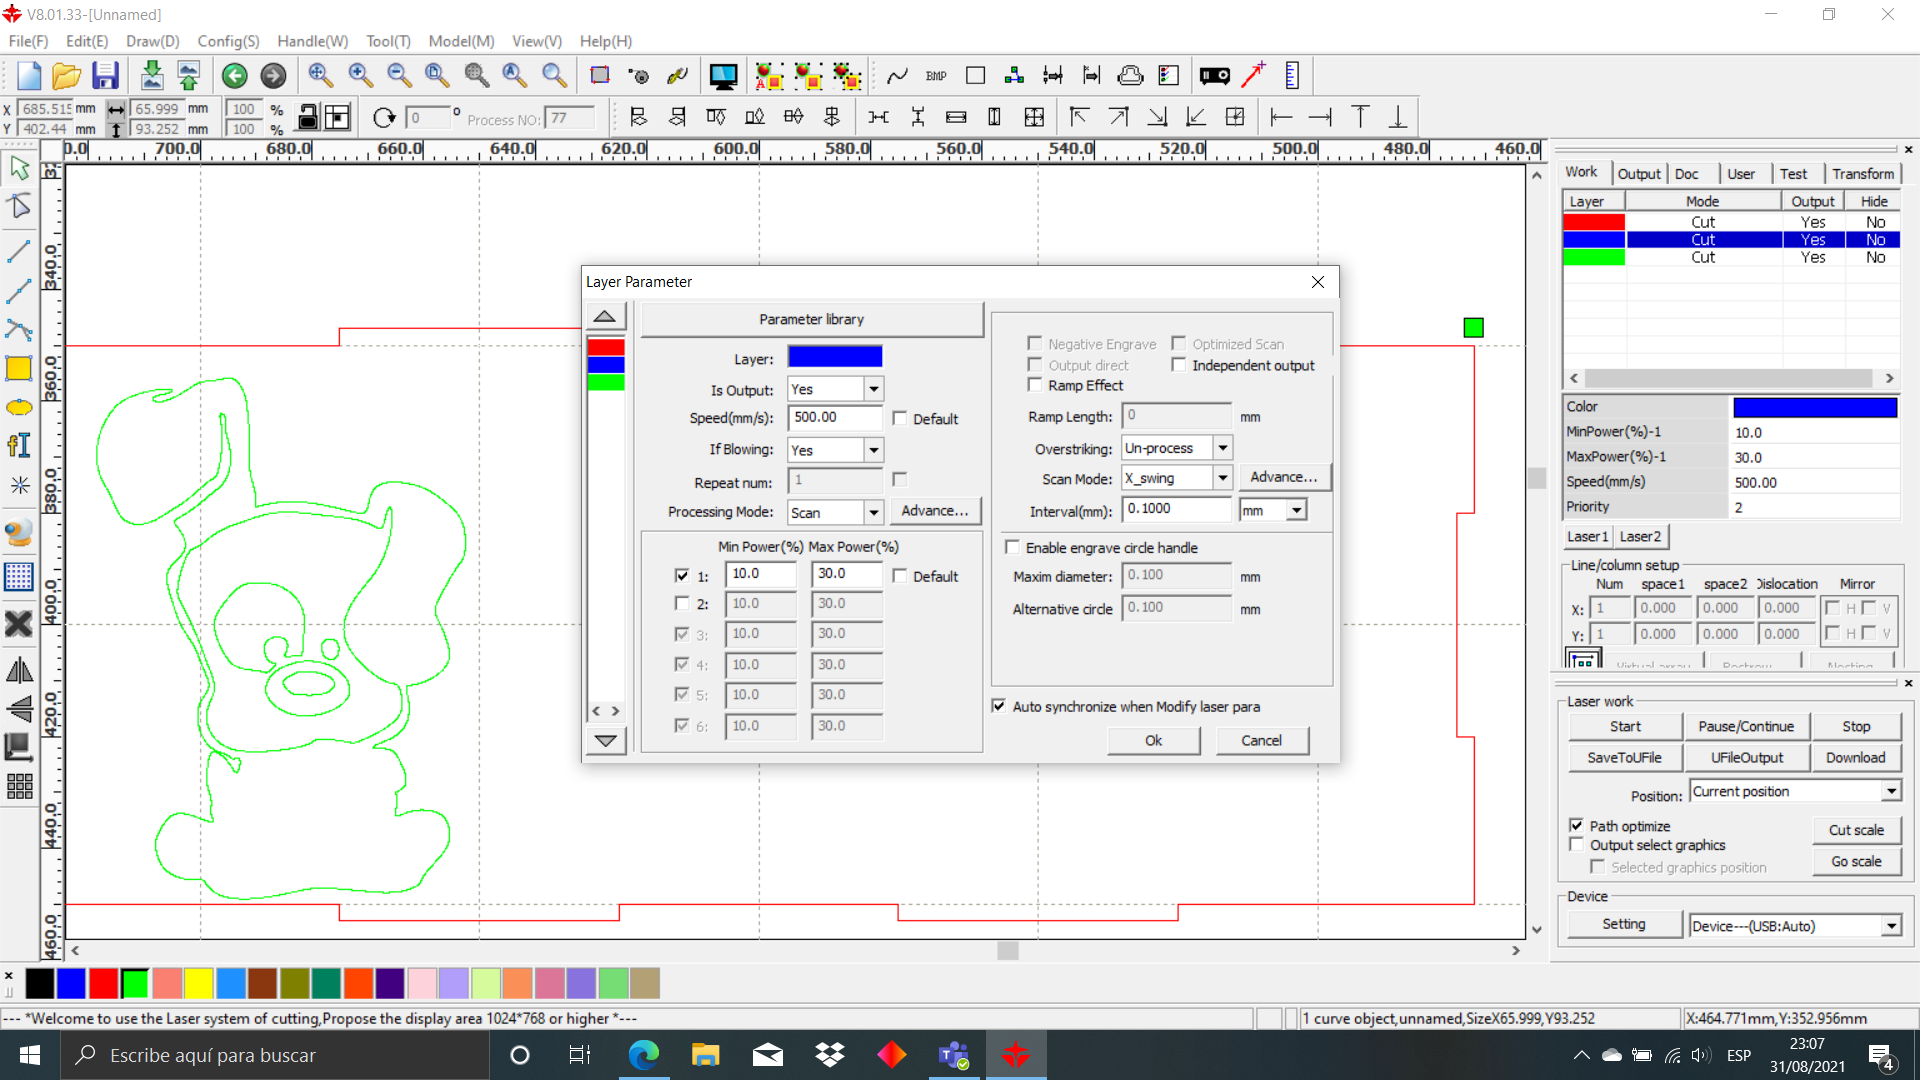Viewport: 1920px width, 1080px height.
Task: Open the Handle(W) menu
Action: 312,41
